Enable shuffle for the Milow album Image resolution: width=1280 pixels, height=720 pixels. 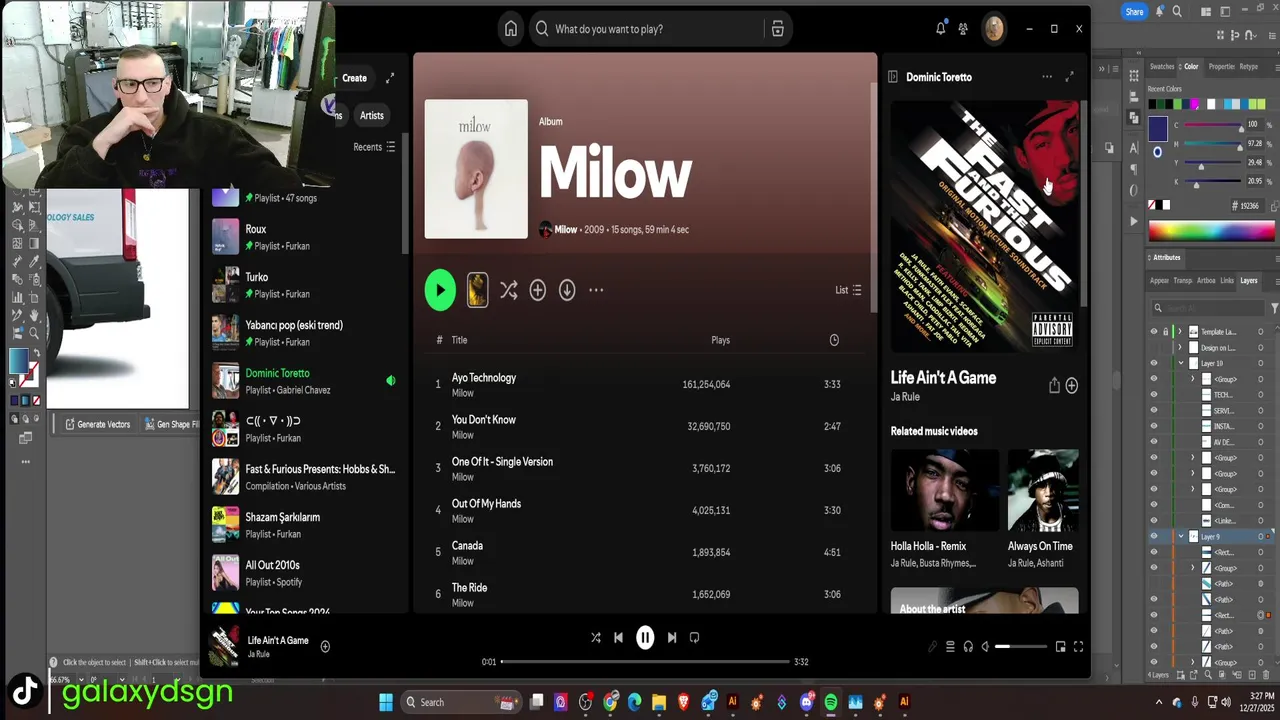509,290
